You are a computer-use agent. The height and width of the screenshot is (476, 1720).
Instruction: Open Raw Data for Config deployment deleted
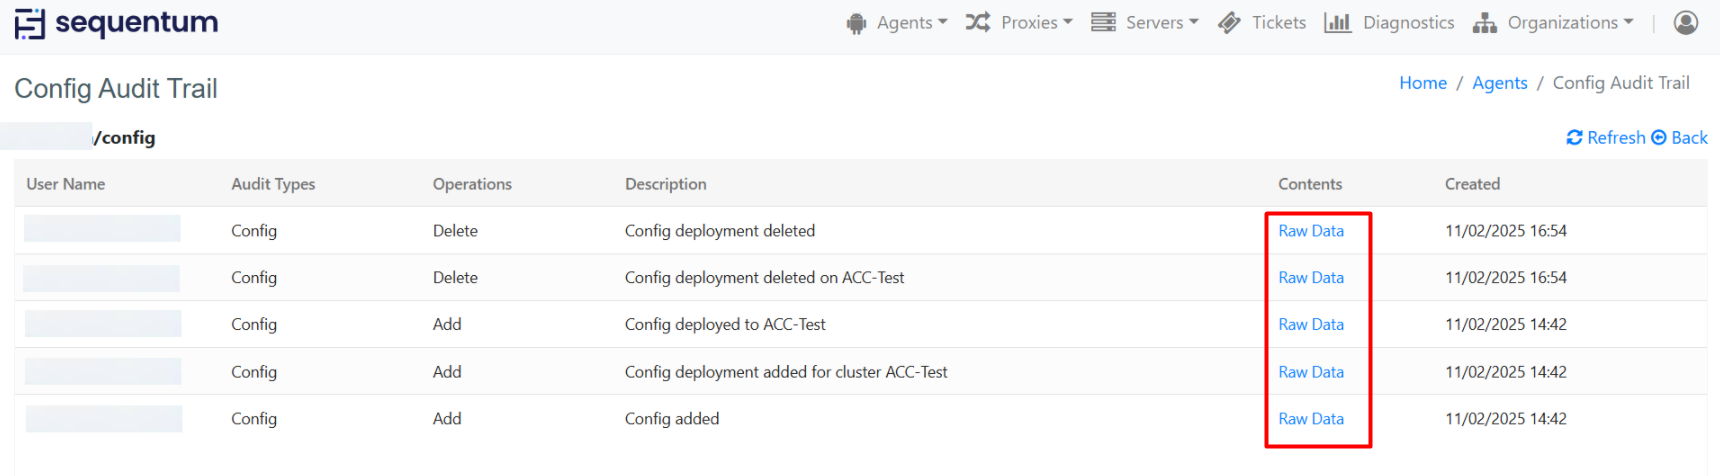(1310, 231)
